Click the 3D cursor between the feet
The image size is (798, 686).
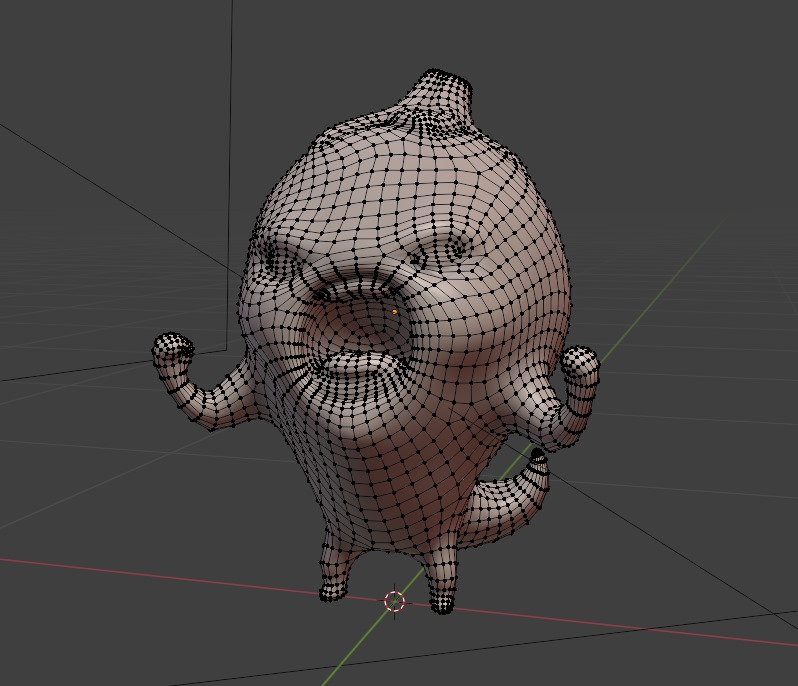pyautogui.click(x=395, y=601)
